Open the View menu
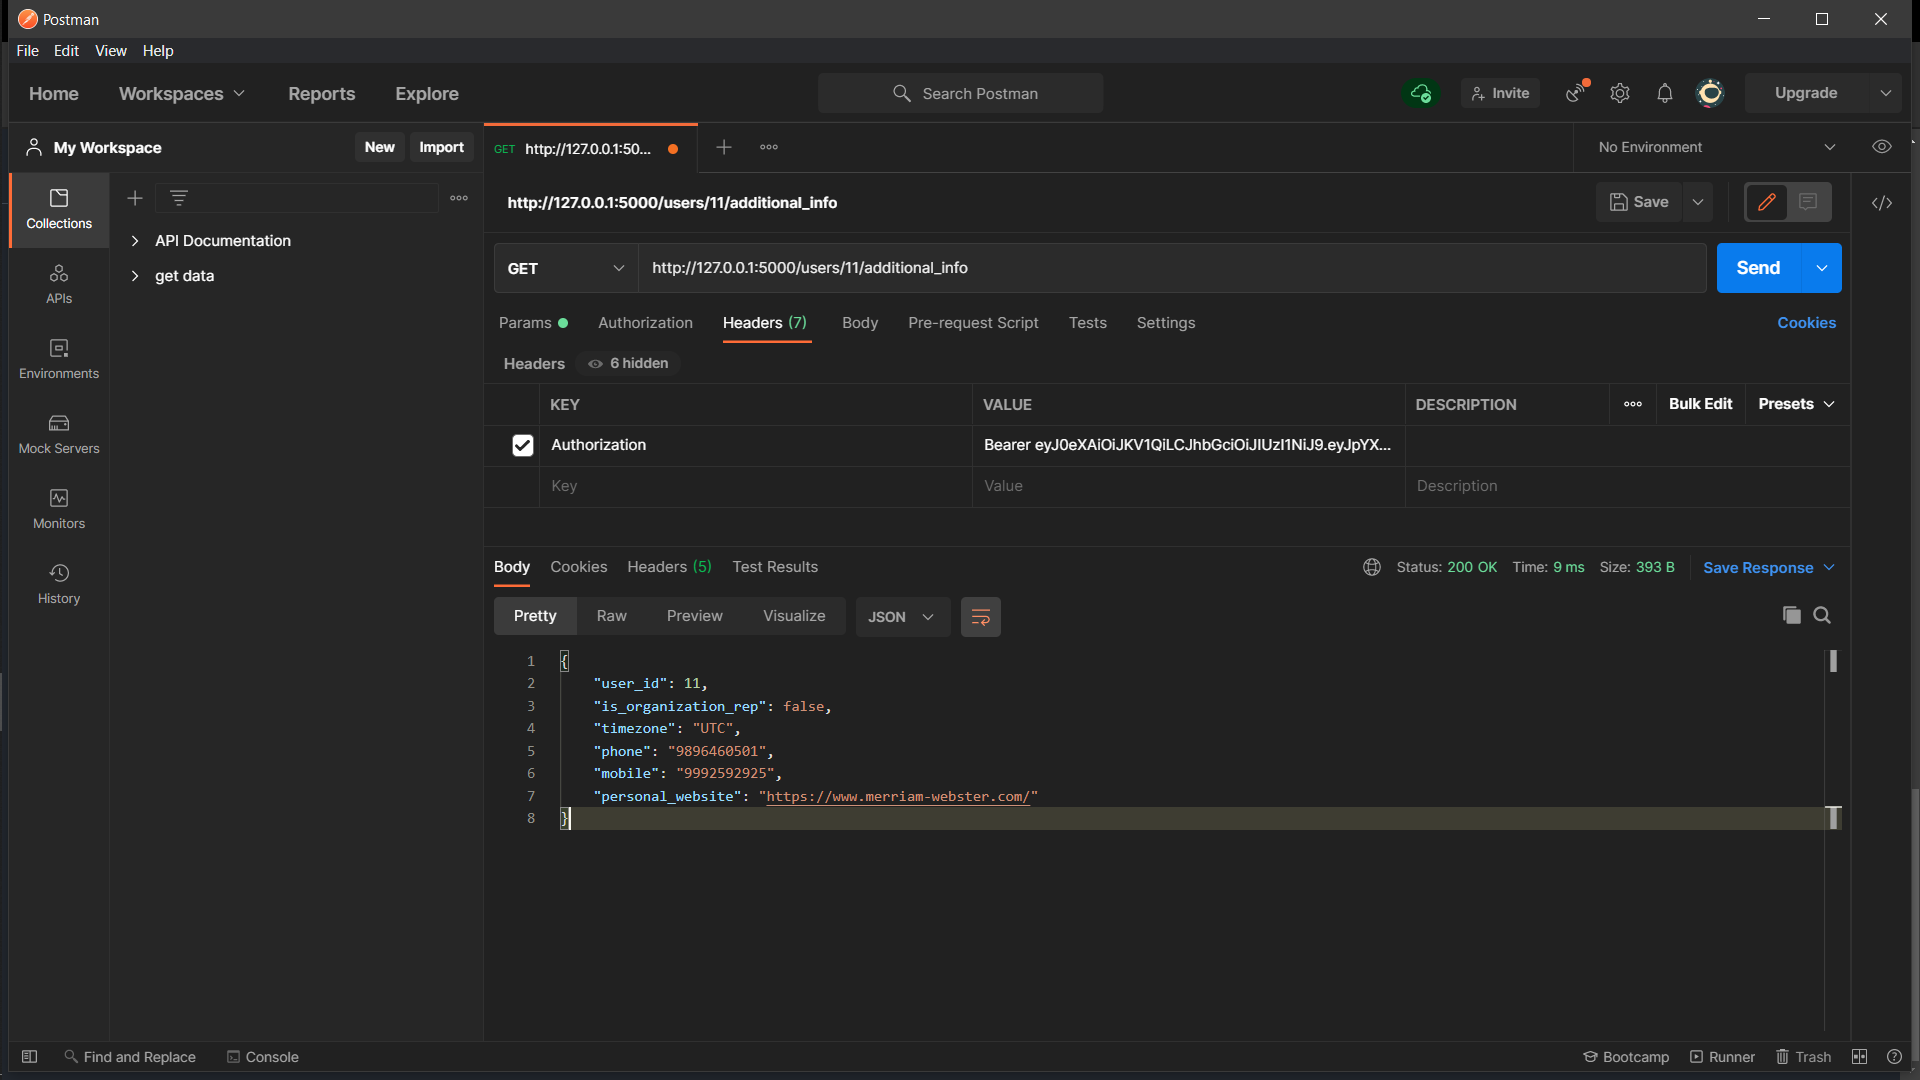The image size is (1920, 1080). [110, 50]
